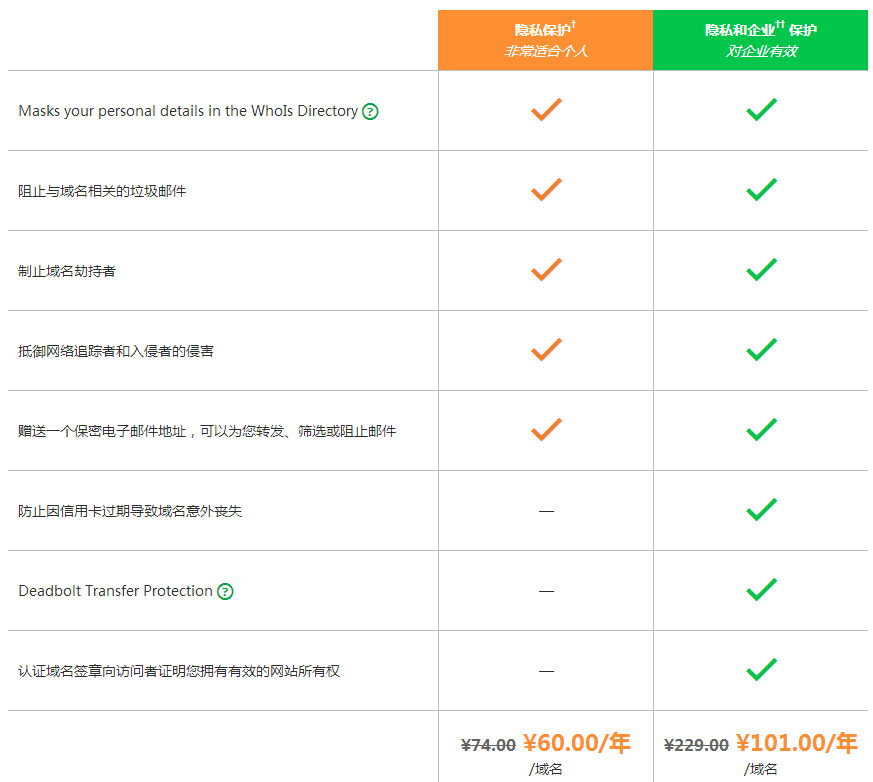This screenshot has height=782, width=873.
Task: Click dash in Deadbolt row privacy column
Action: (546, 591)
